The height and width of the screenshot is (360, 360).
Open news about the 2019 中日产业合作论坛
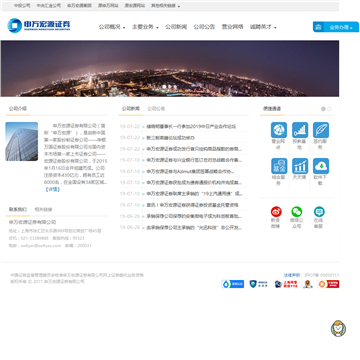pyautogui.click(x=191, y=127)
